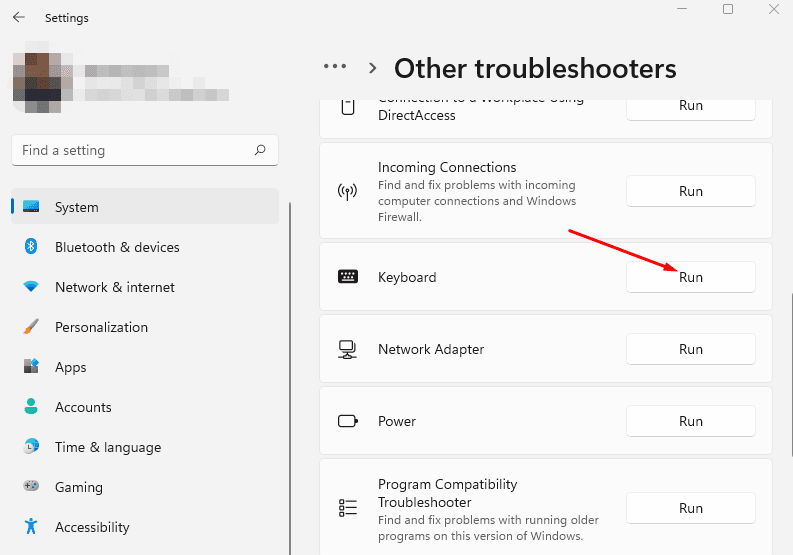Click the DirectAccess device icon
793x555 pixels.
point(347,107)
